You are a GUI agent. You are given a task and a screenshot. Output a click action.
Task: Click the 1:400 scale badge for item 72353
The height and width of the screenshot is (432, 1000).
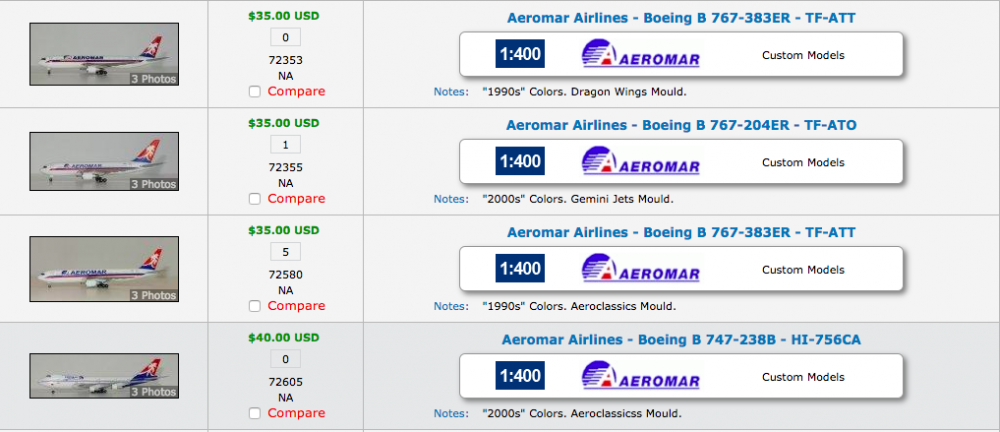coord(519,54)
